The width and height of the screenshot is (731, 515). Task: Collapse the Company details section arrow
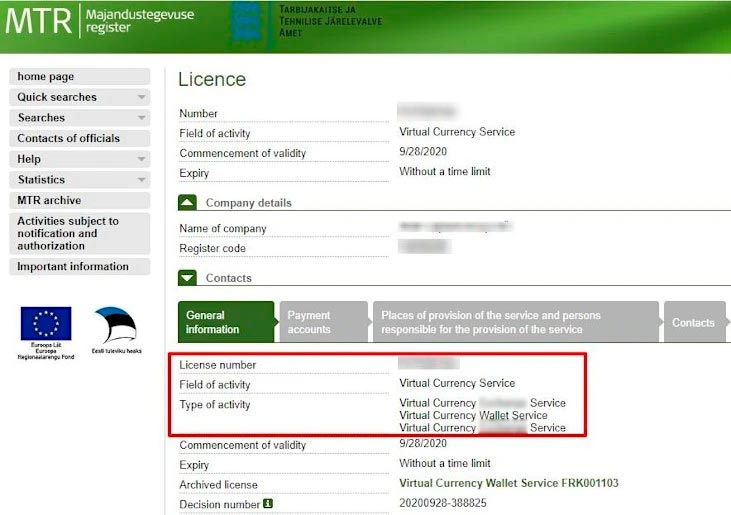(188, 202)
